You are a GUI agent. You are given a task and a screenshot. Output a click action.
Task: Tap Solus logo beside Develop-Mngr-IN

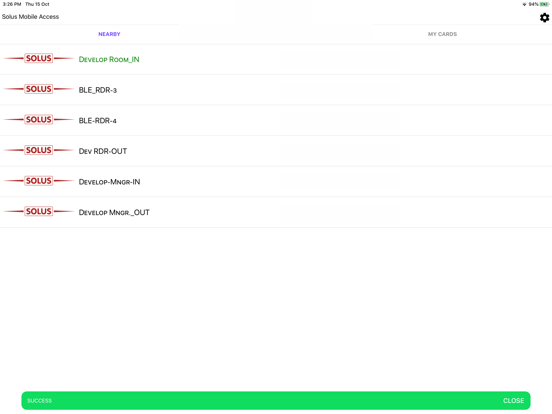(39, 181)
